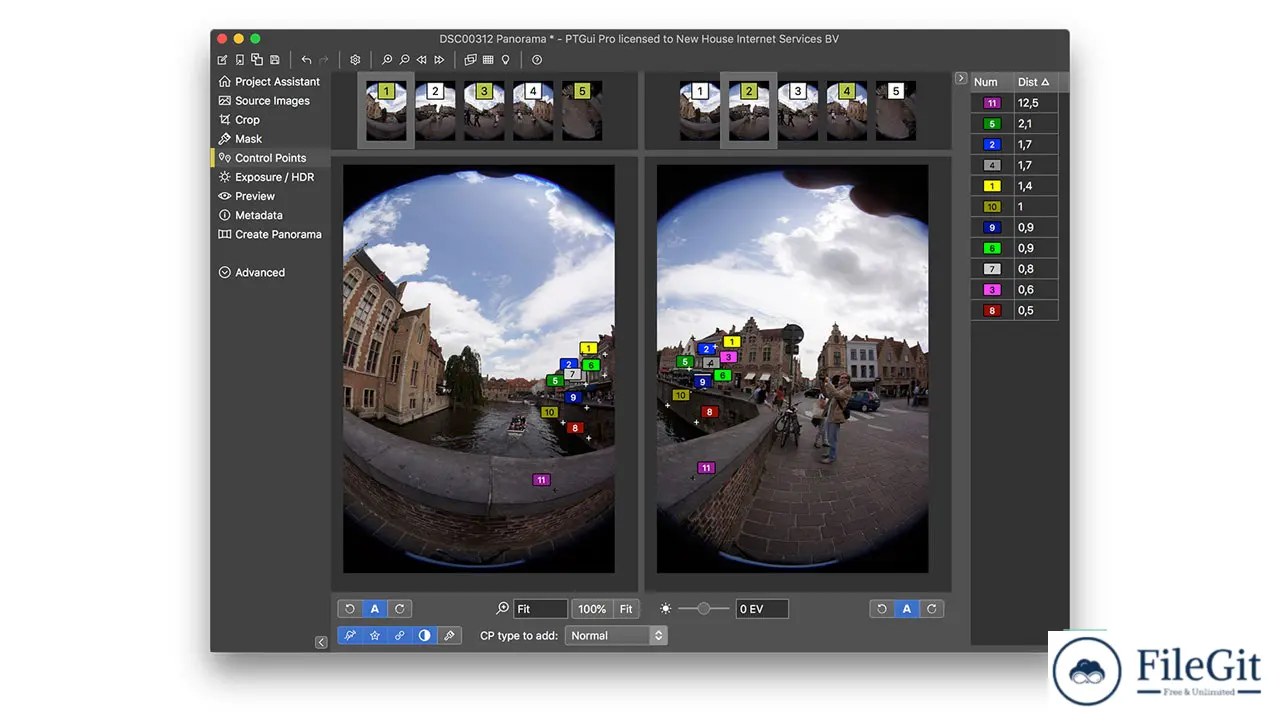Rotate left pane image clockwise
Image resolution: width=1280 pixels, height=720 pixels.
point(399,608)
